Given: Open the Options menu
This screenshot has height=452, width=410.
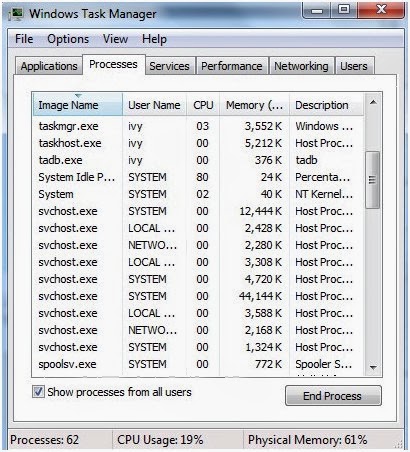Looking at the screenshot, I should tap(68, 39).
